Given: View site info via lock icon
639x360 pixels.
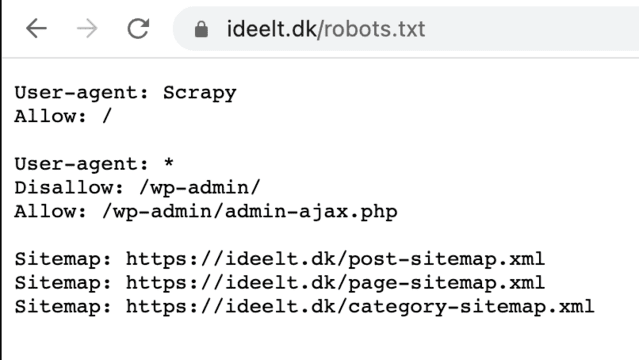Looking at the screenshot, I should coord(201,29).
